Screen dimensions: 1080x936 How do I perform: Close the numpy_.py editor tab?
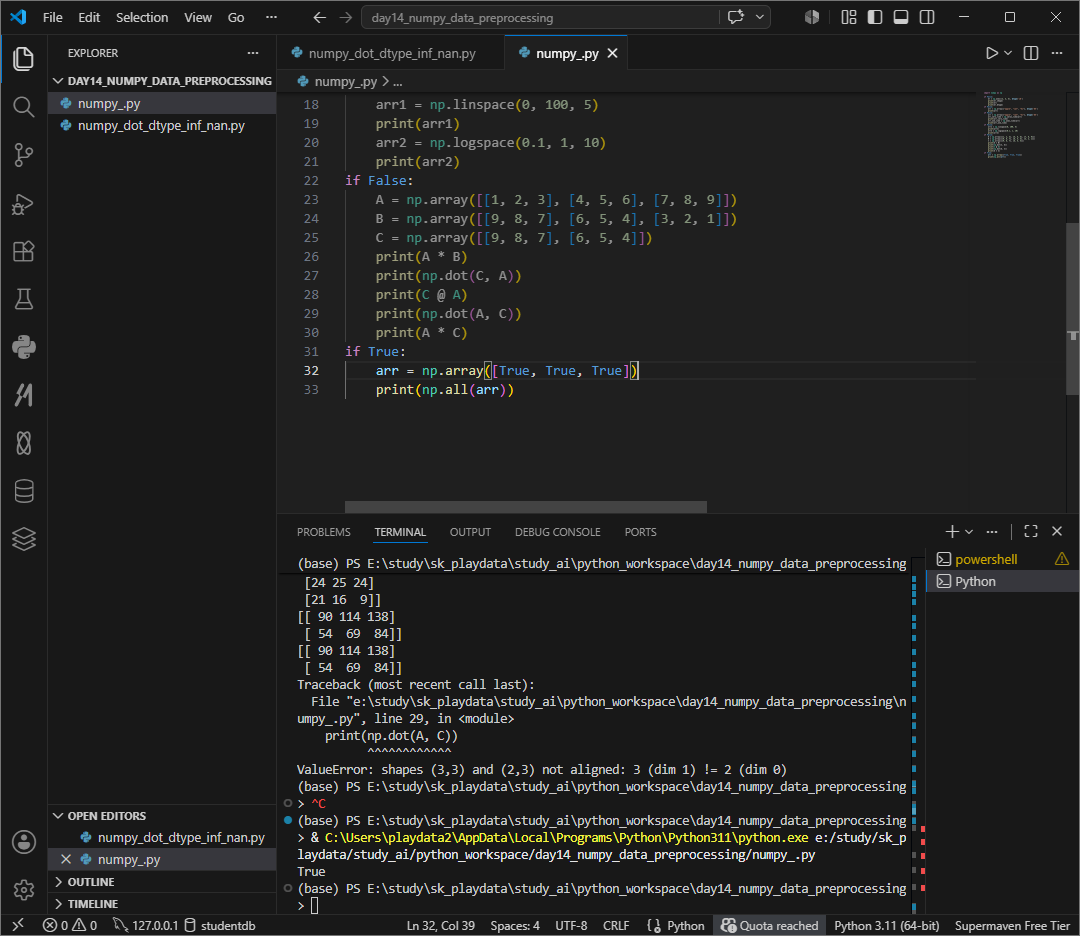pyautogui.click(x=612, y=53)
